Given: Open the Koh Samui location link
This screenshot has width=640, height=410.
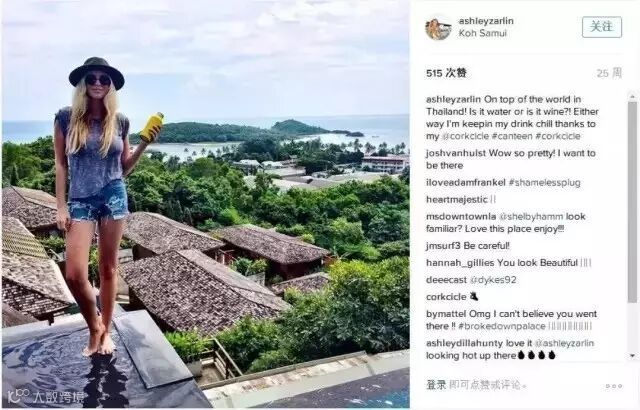Looking at the screenshot, I should point(482,33).
